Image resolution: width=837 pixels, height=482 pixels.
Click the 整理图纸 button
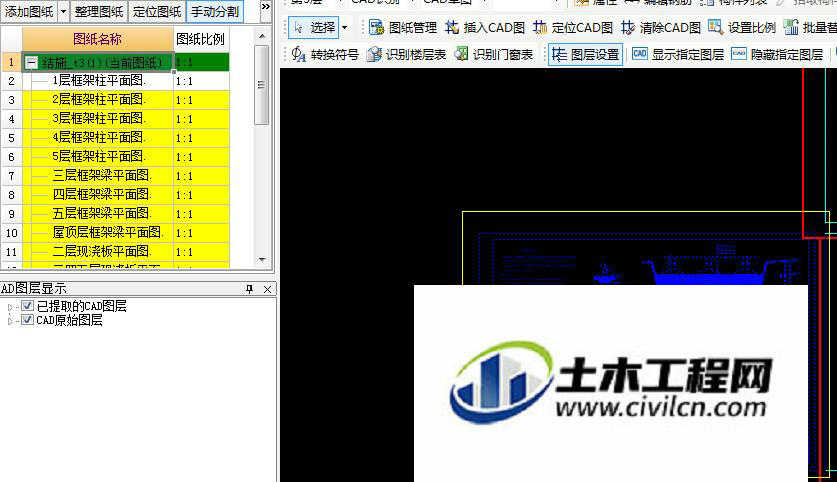(x=99, y=11)
